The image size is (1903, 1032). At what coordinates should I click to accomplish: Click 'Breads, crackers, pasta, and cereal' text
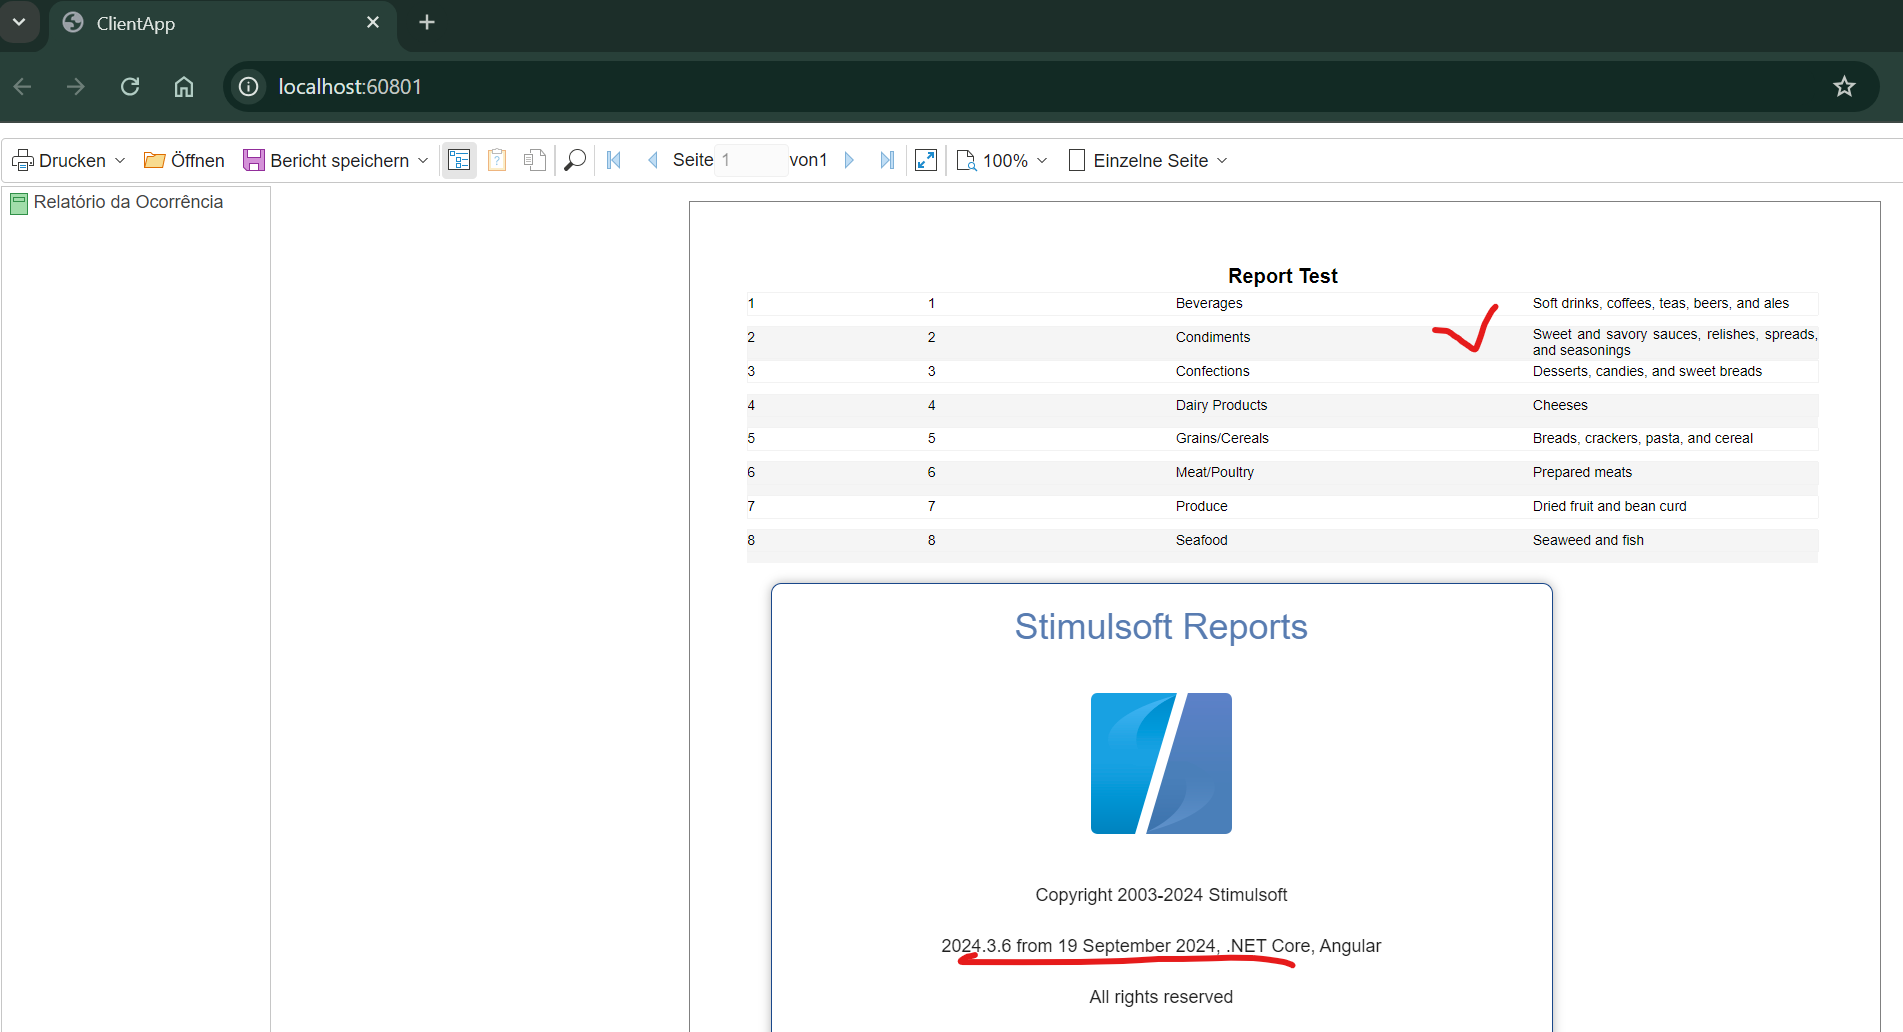click(1642, 438)
